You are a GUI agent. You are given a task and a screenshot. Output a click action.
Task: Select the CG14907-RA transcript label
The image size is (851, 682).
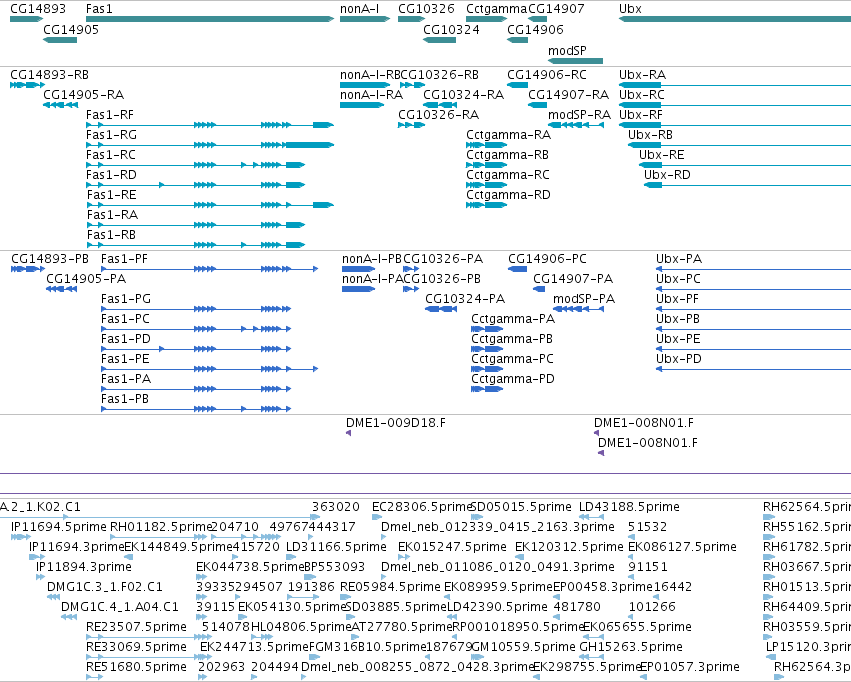(569, 94)
